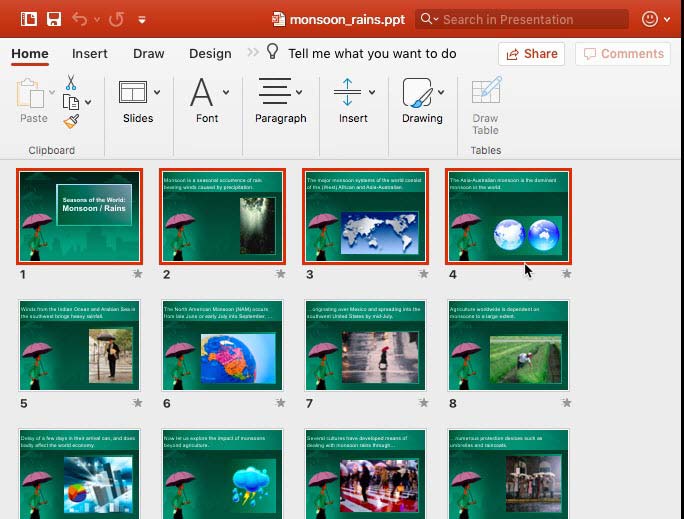Click the Slides layout icon
This screenshot has width=684, height=519.
point(133,92)
